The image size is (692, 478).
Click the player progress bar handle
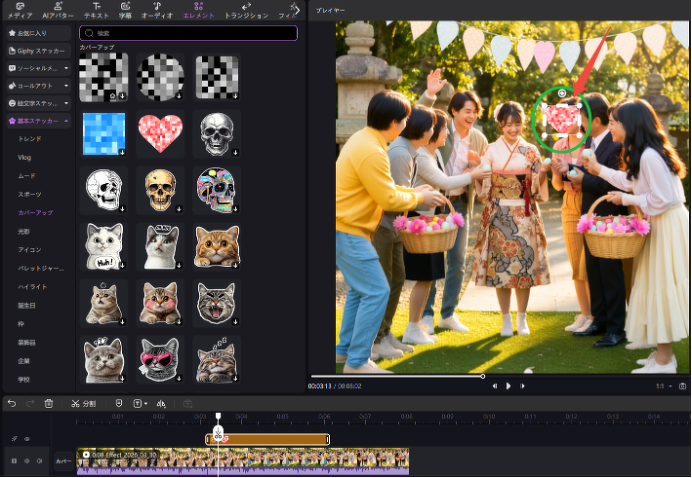483,376
